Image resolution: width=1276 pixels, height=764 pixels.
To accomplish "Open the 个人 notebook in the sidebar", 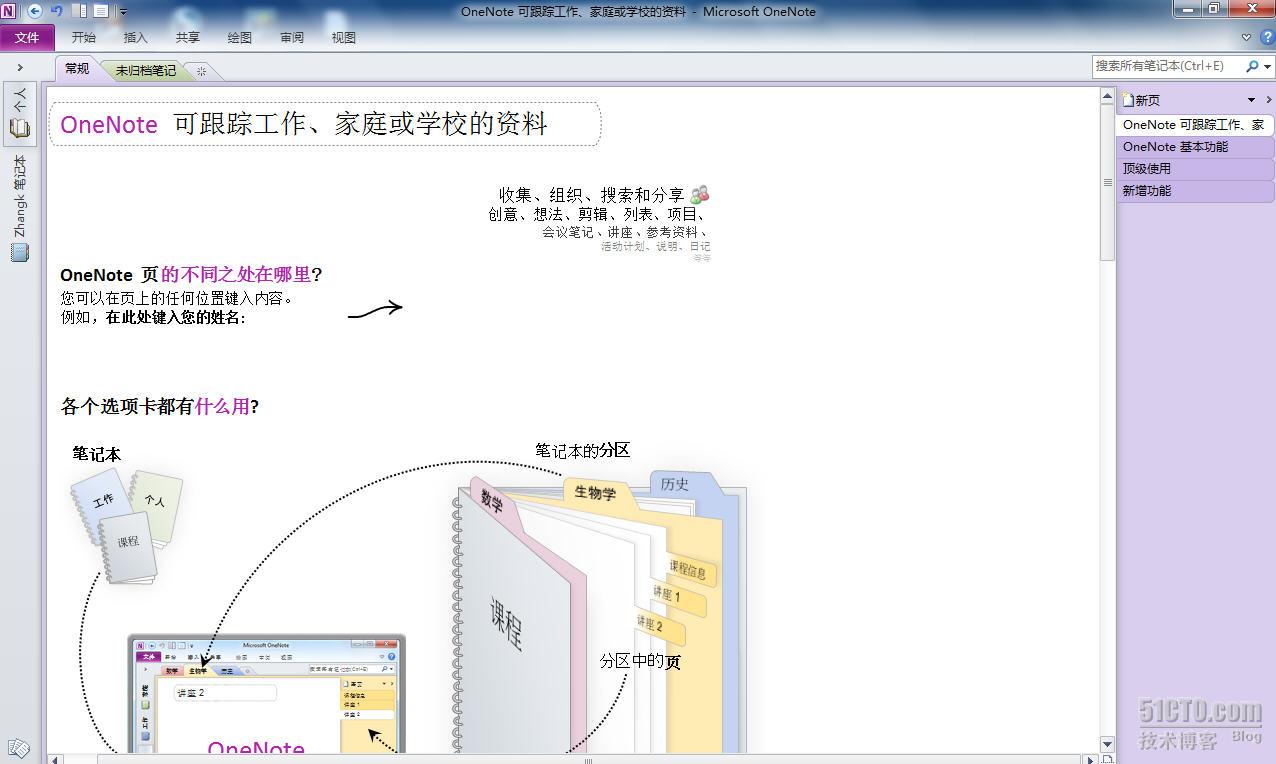I will [20, 113].
